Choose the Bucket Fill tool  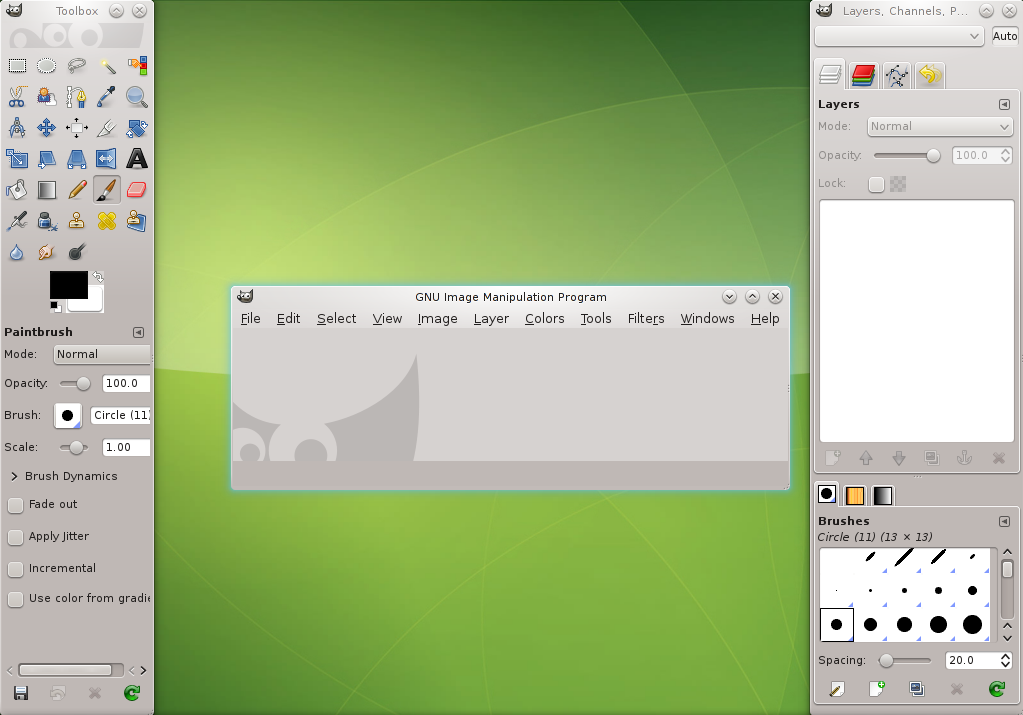point(17,190)
